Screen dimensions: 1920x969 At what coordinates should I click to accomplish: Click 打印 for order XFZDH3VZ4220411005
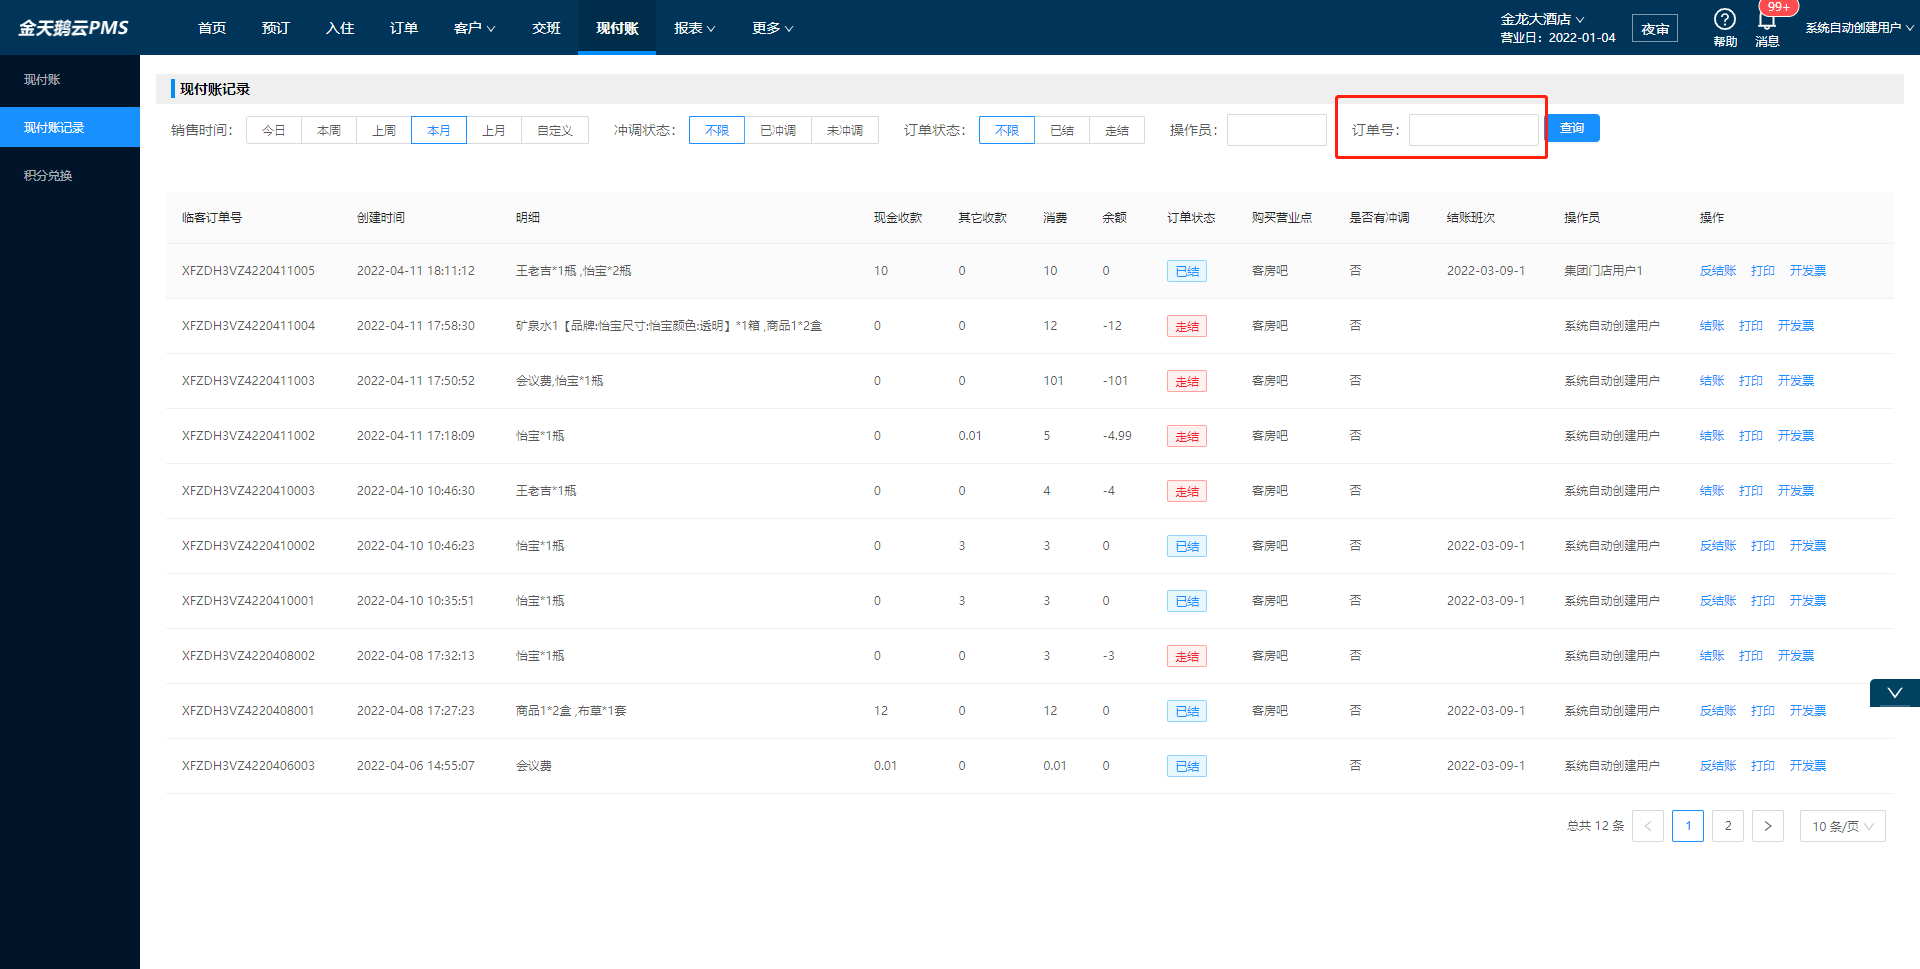click(x=1763, y=271)
